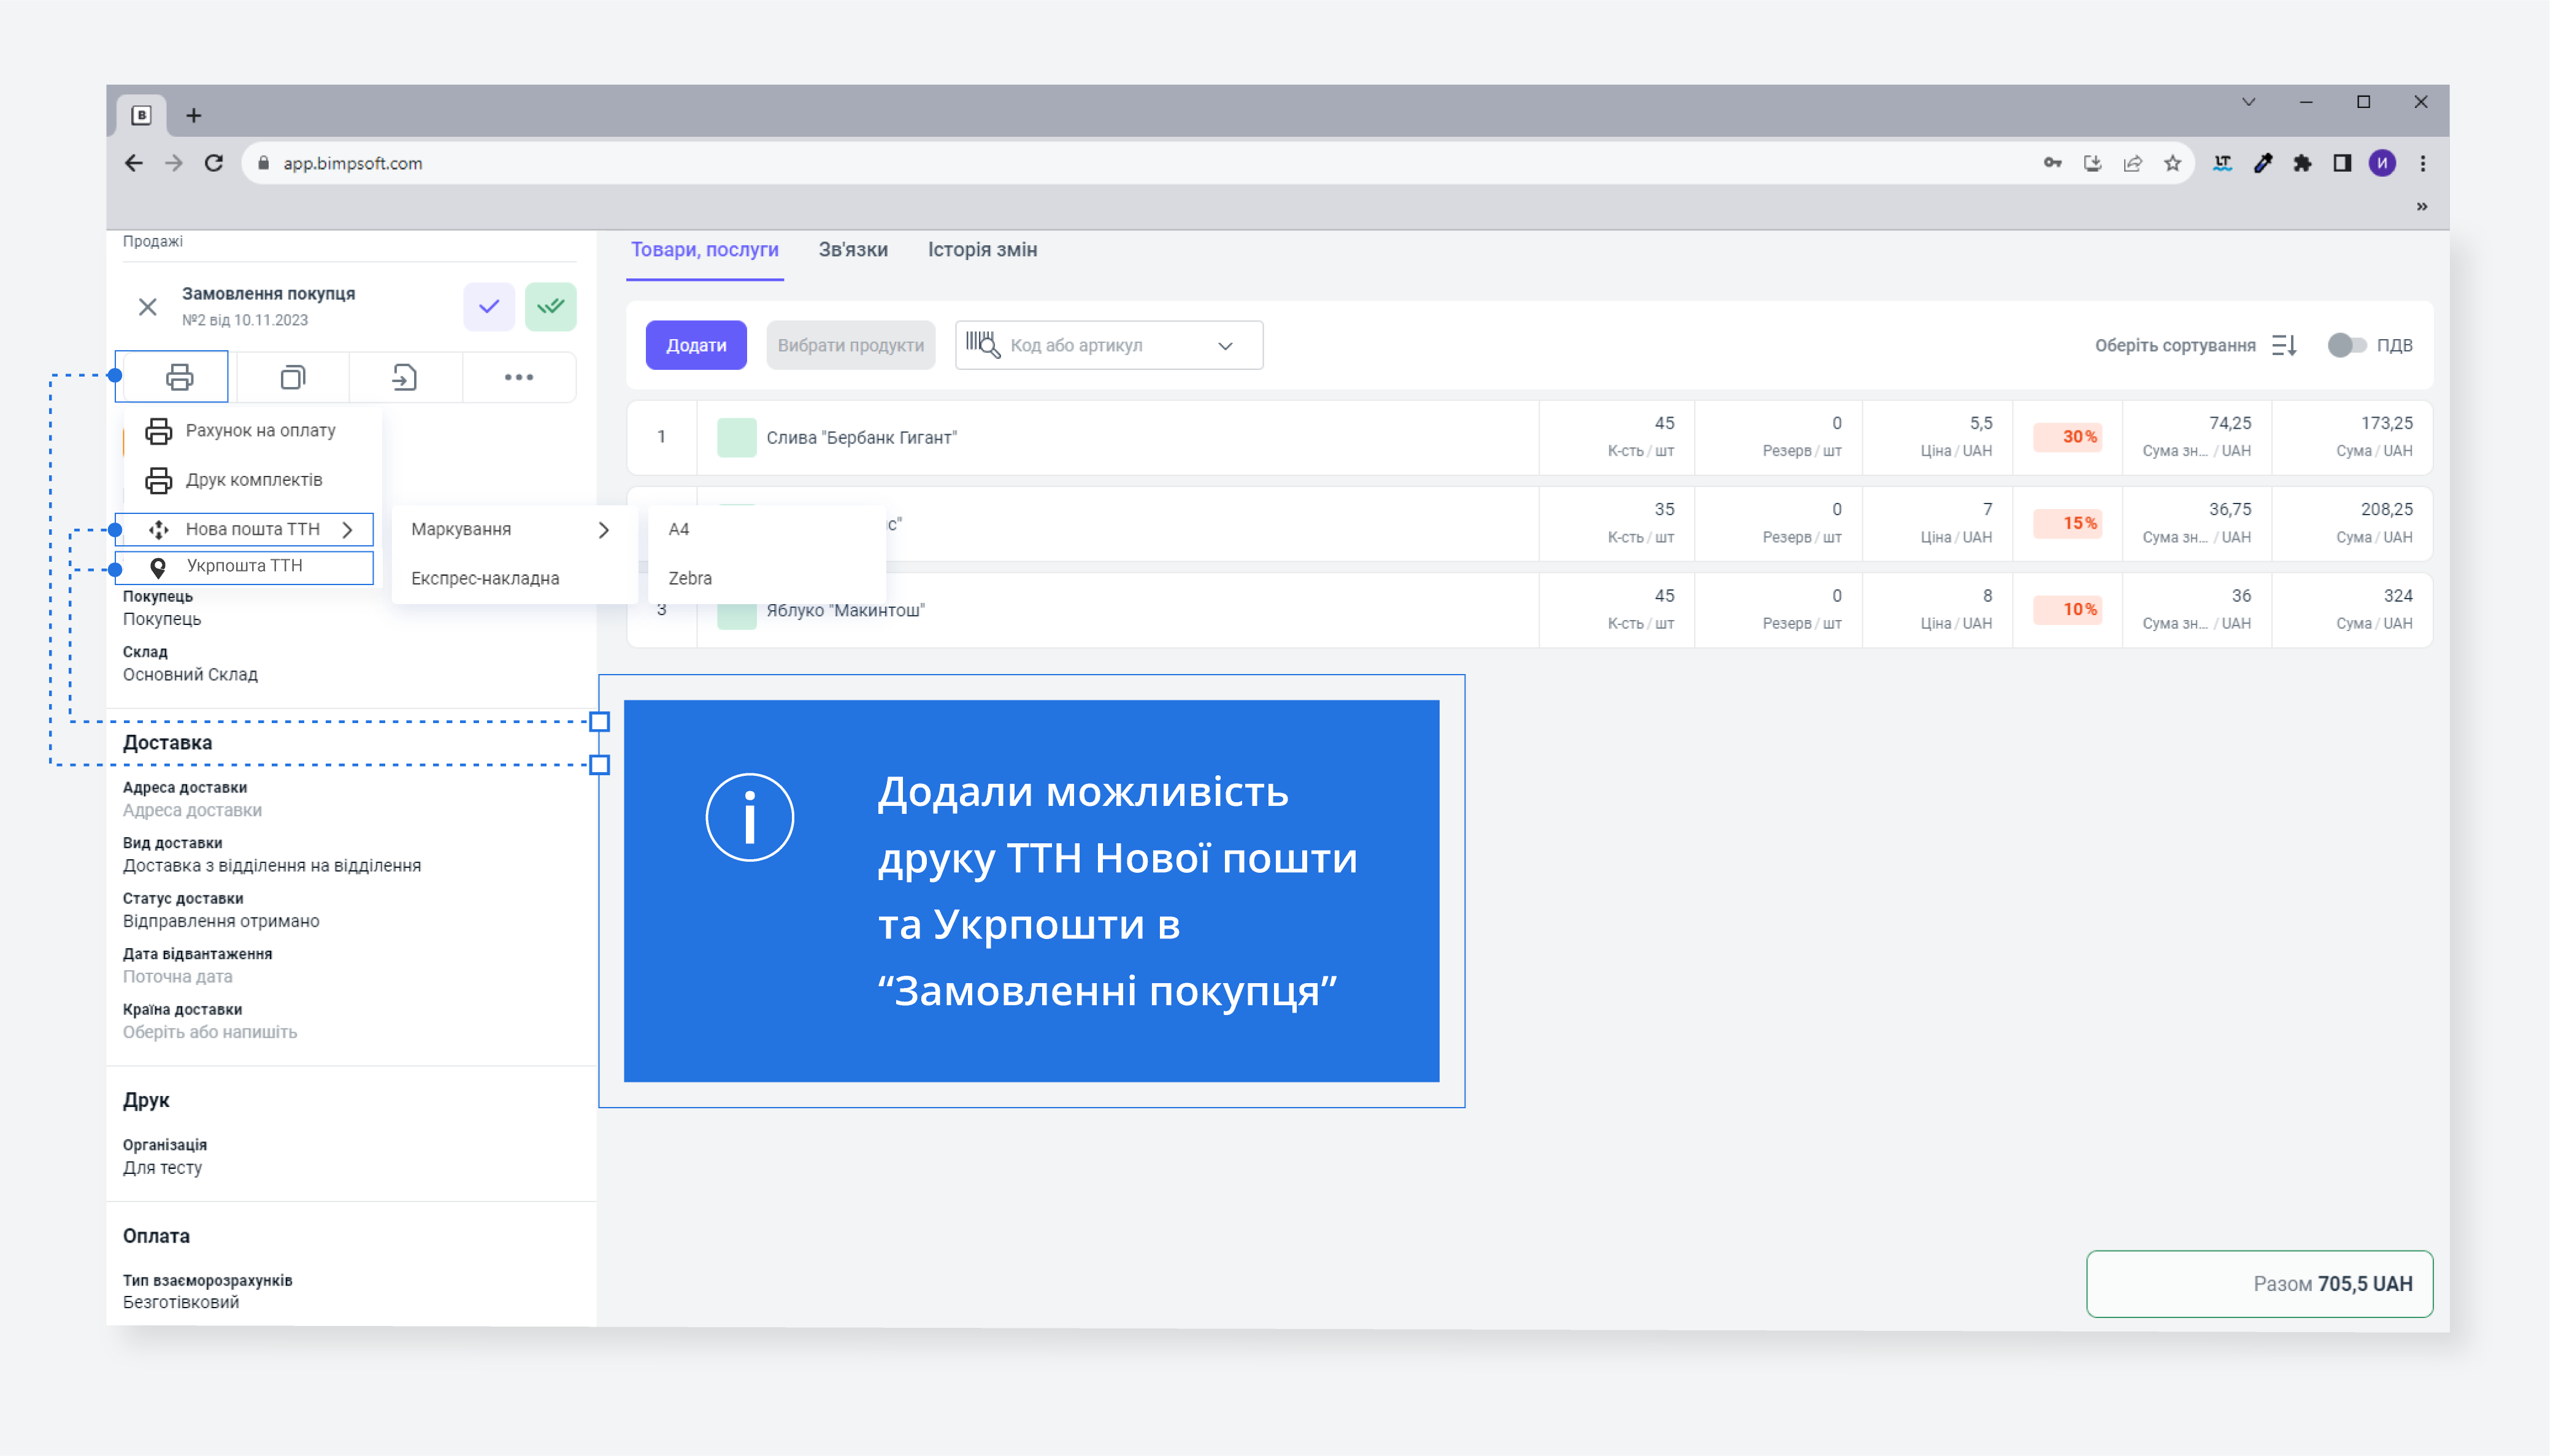The image size is (2556, 1456).
Task: Switch to the Зв'язки tab
Action: [852, 249]
